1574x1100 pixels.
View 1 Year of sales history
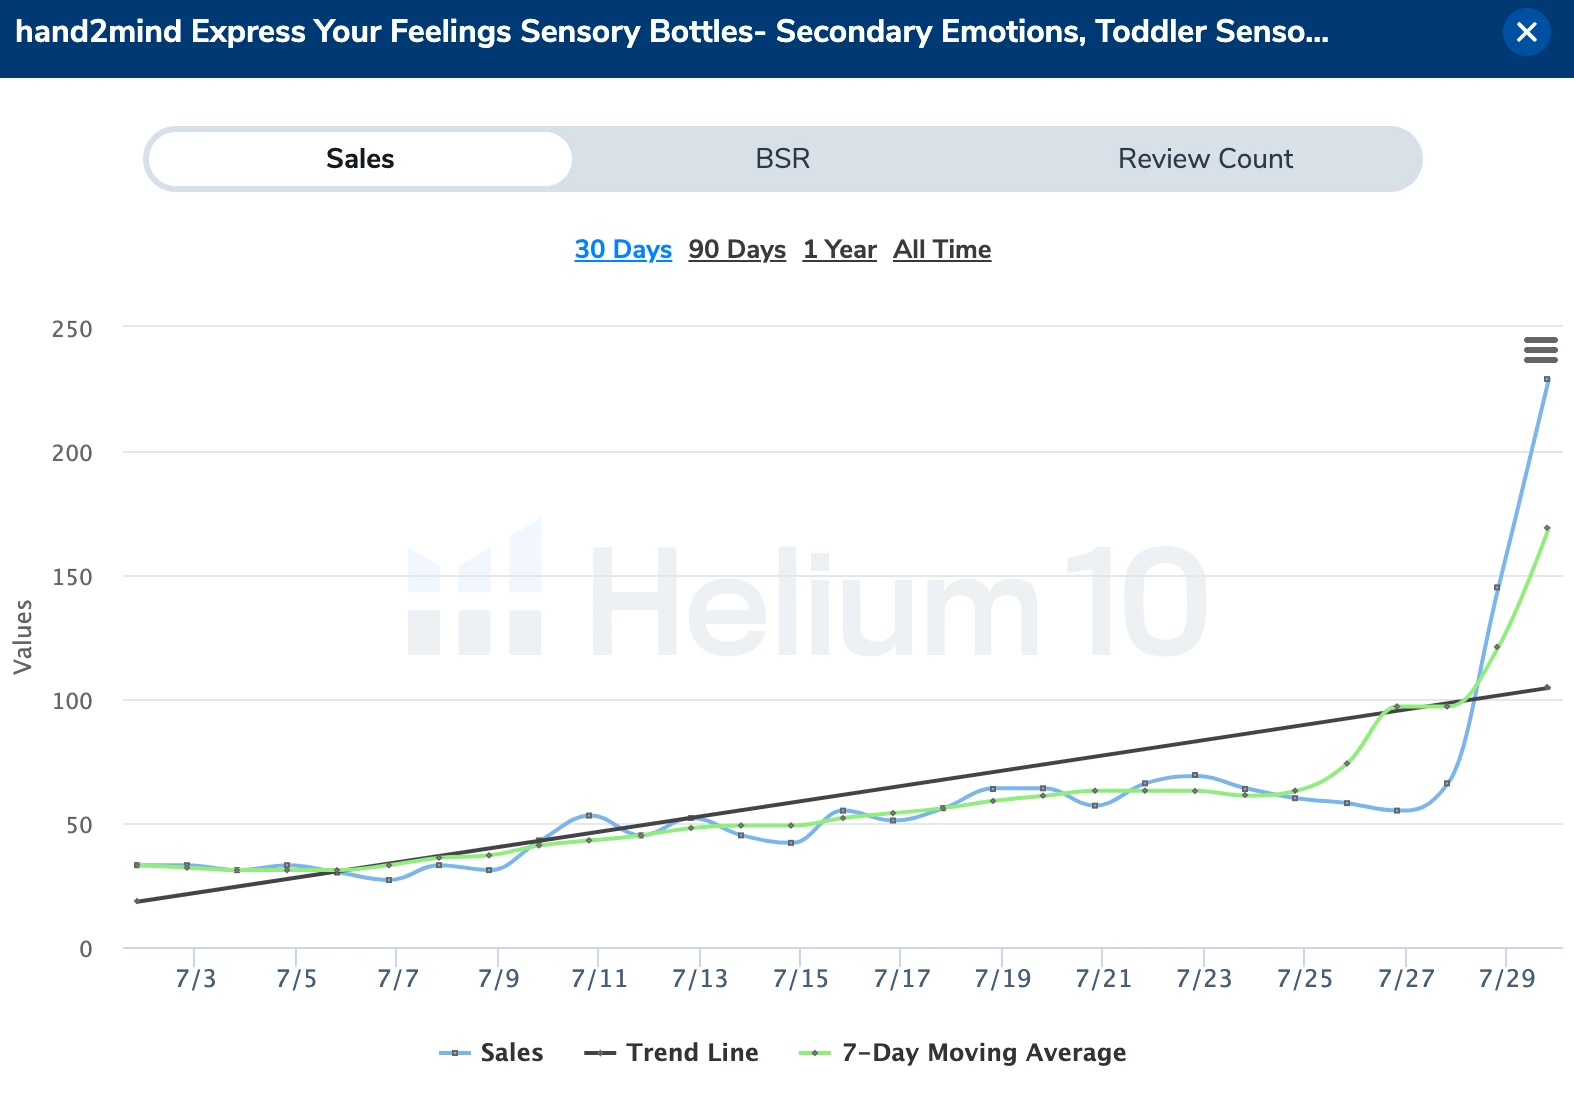click(839, 249)
